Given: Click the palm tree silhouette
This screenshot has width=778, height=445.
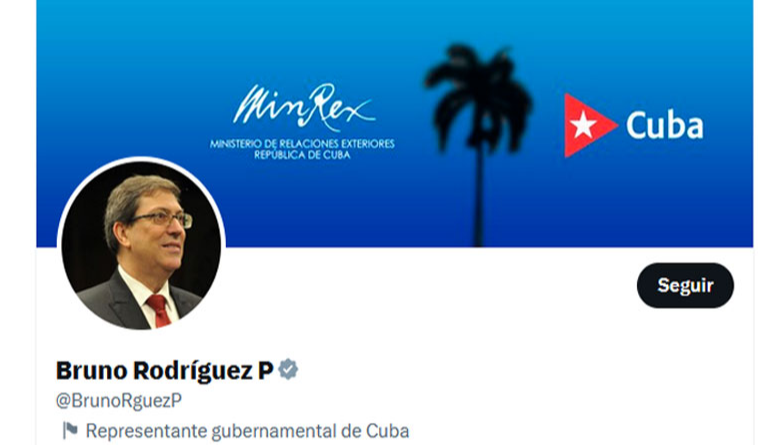Looking at the screenshot, I should click(x=478, y=145).
